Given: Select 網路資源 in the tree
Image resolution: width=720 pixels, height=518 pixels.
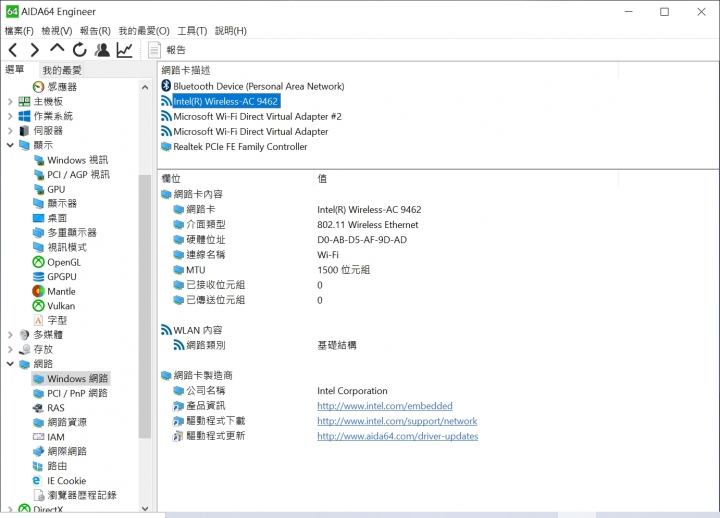Looking at the screenshot, I should coord(60,422).
